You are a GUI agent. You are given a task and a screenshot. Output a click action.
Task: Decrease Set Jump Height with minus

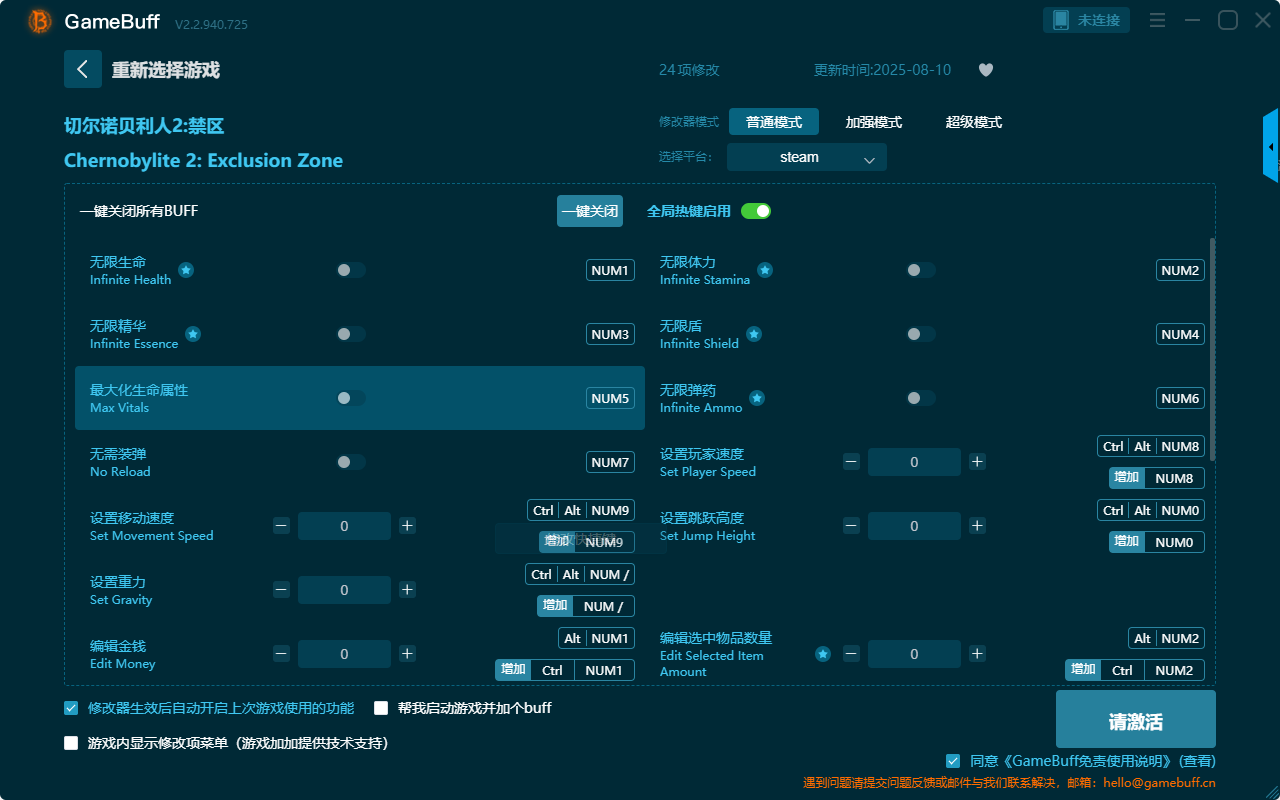tap(851, 526)
